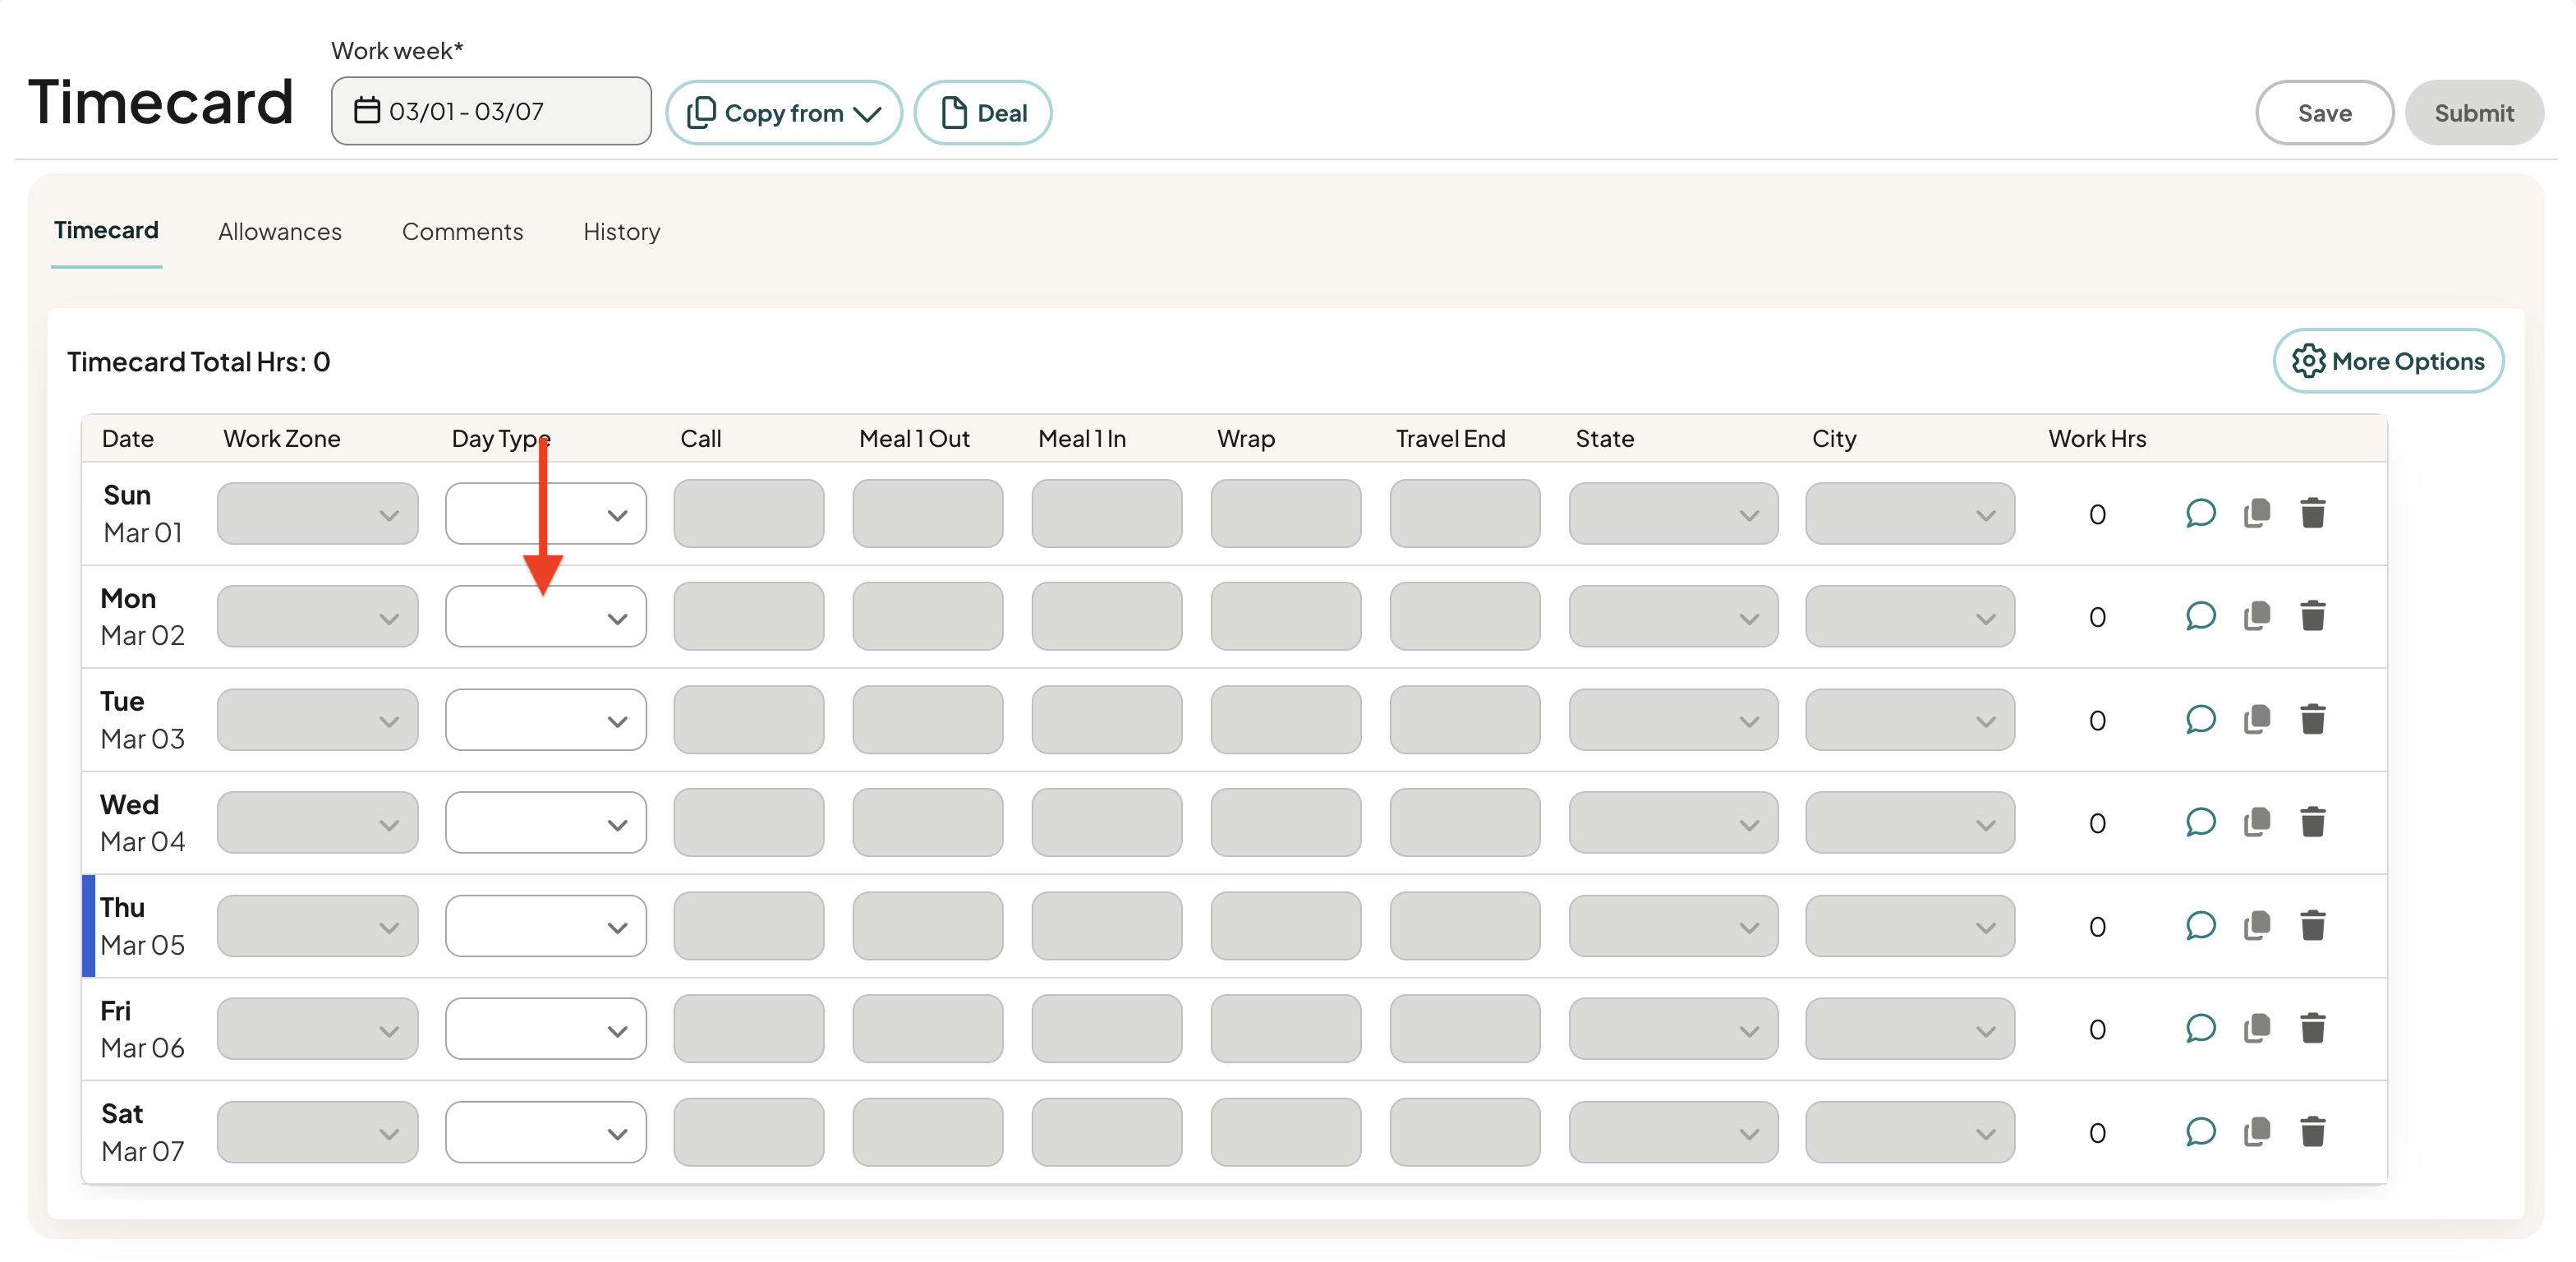2576x1262 pixels.
Task: Copy the Mon Mar 02 row
Action: [x=2257, y=616]
